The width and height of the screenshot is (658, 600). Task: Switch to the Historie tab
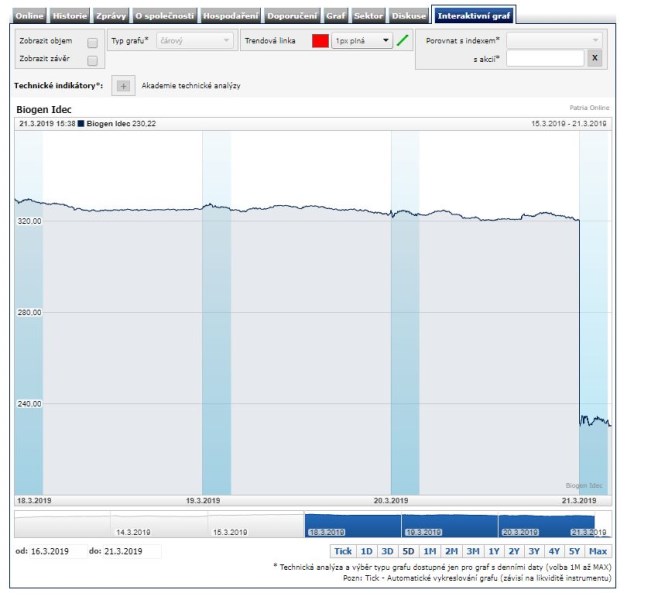tap(69, 16)
